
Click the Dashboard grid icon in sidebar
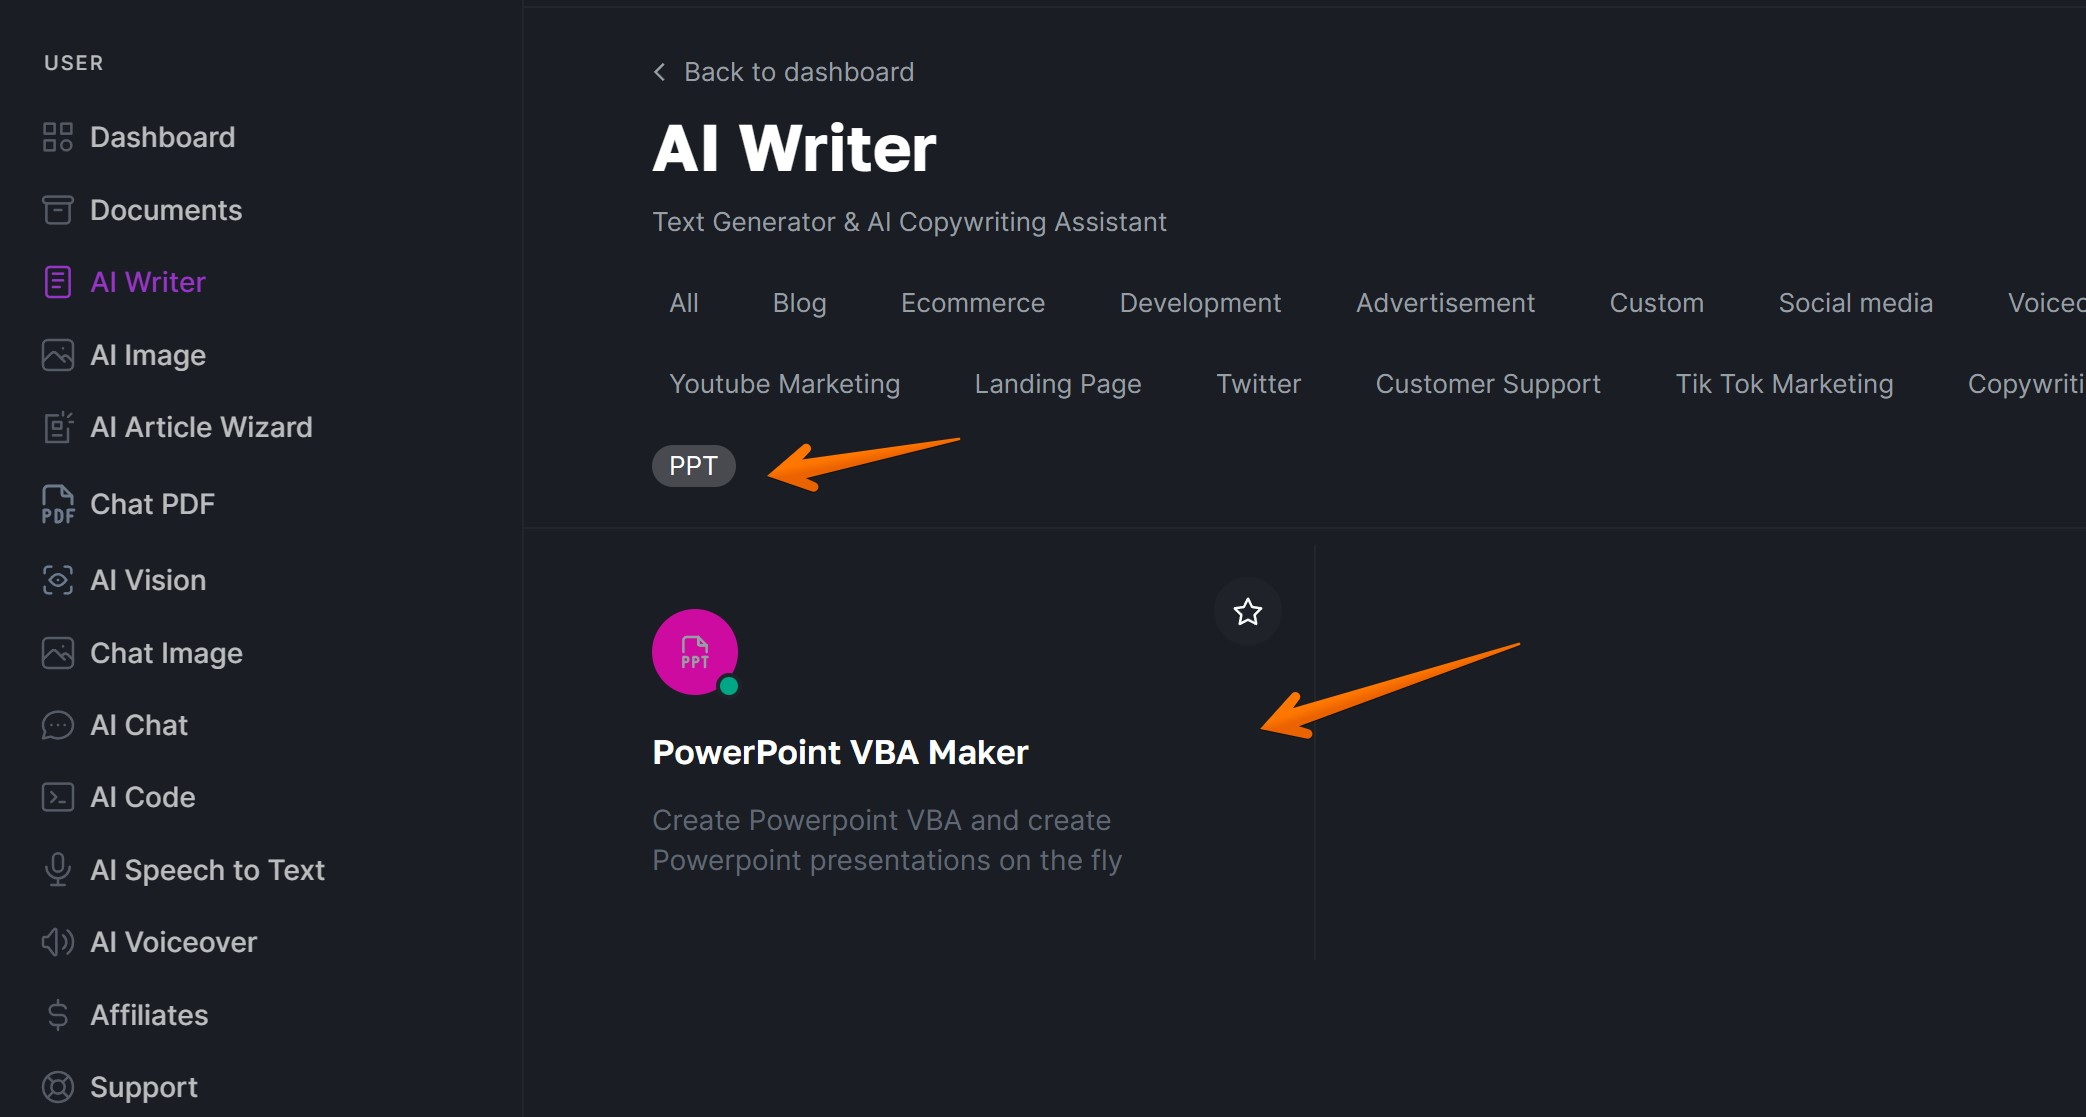tap(58, 137)
